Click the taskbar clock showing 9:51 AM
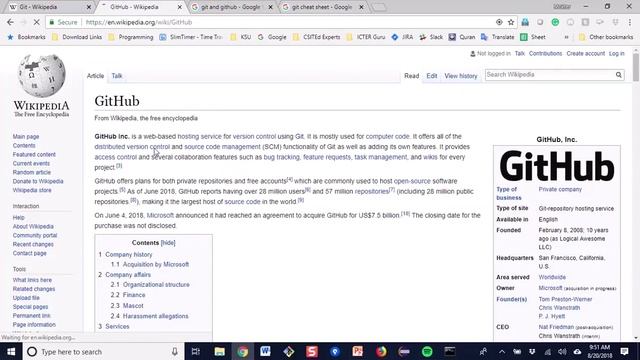Image resolution: width=640 pixels, height=360 pixels. (x=600, y=351)
